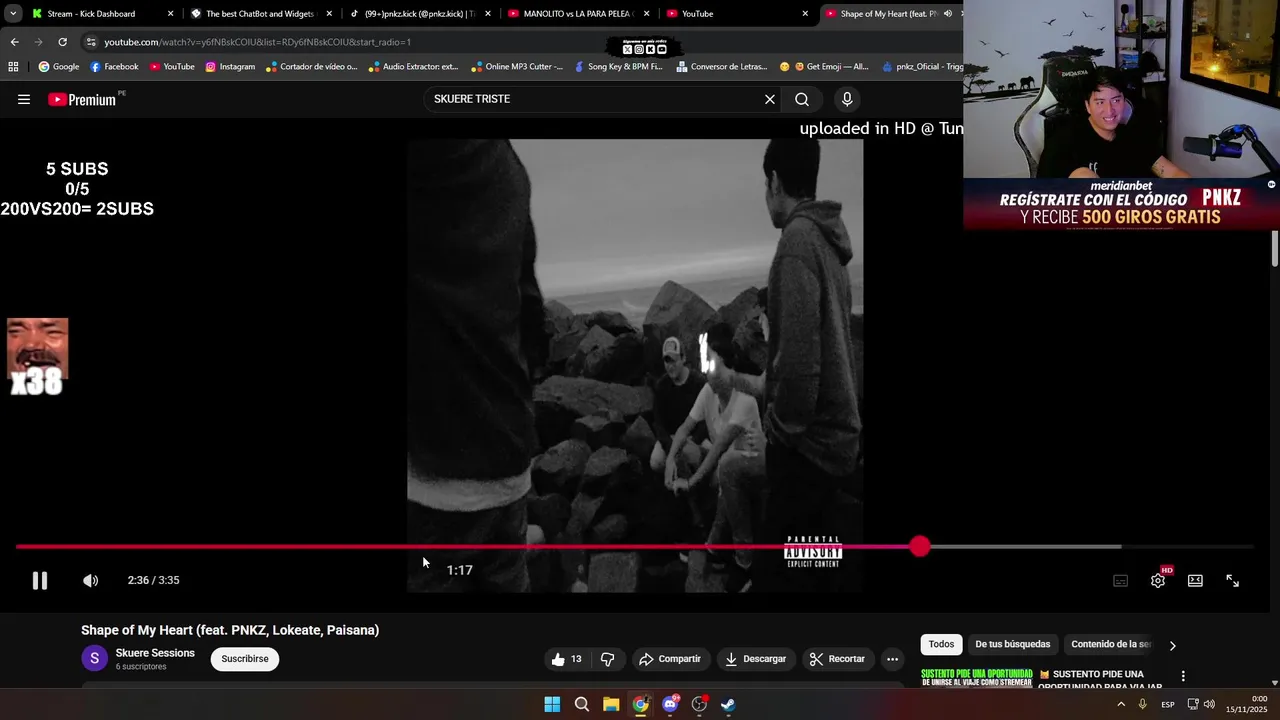Mute the video with the speaker icon
This screenshot has height=720, width=1280.
tap(91, 580)
